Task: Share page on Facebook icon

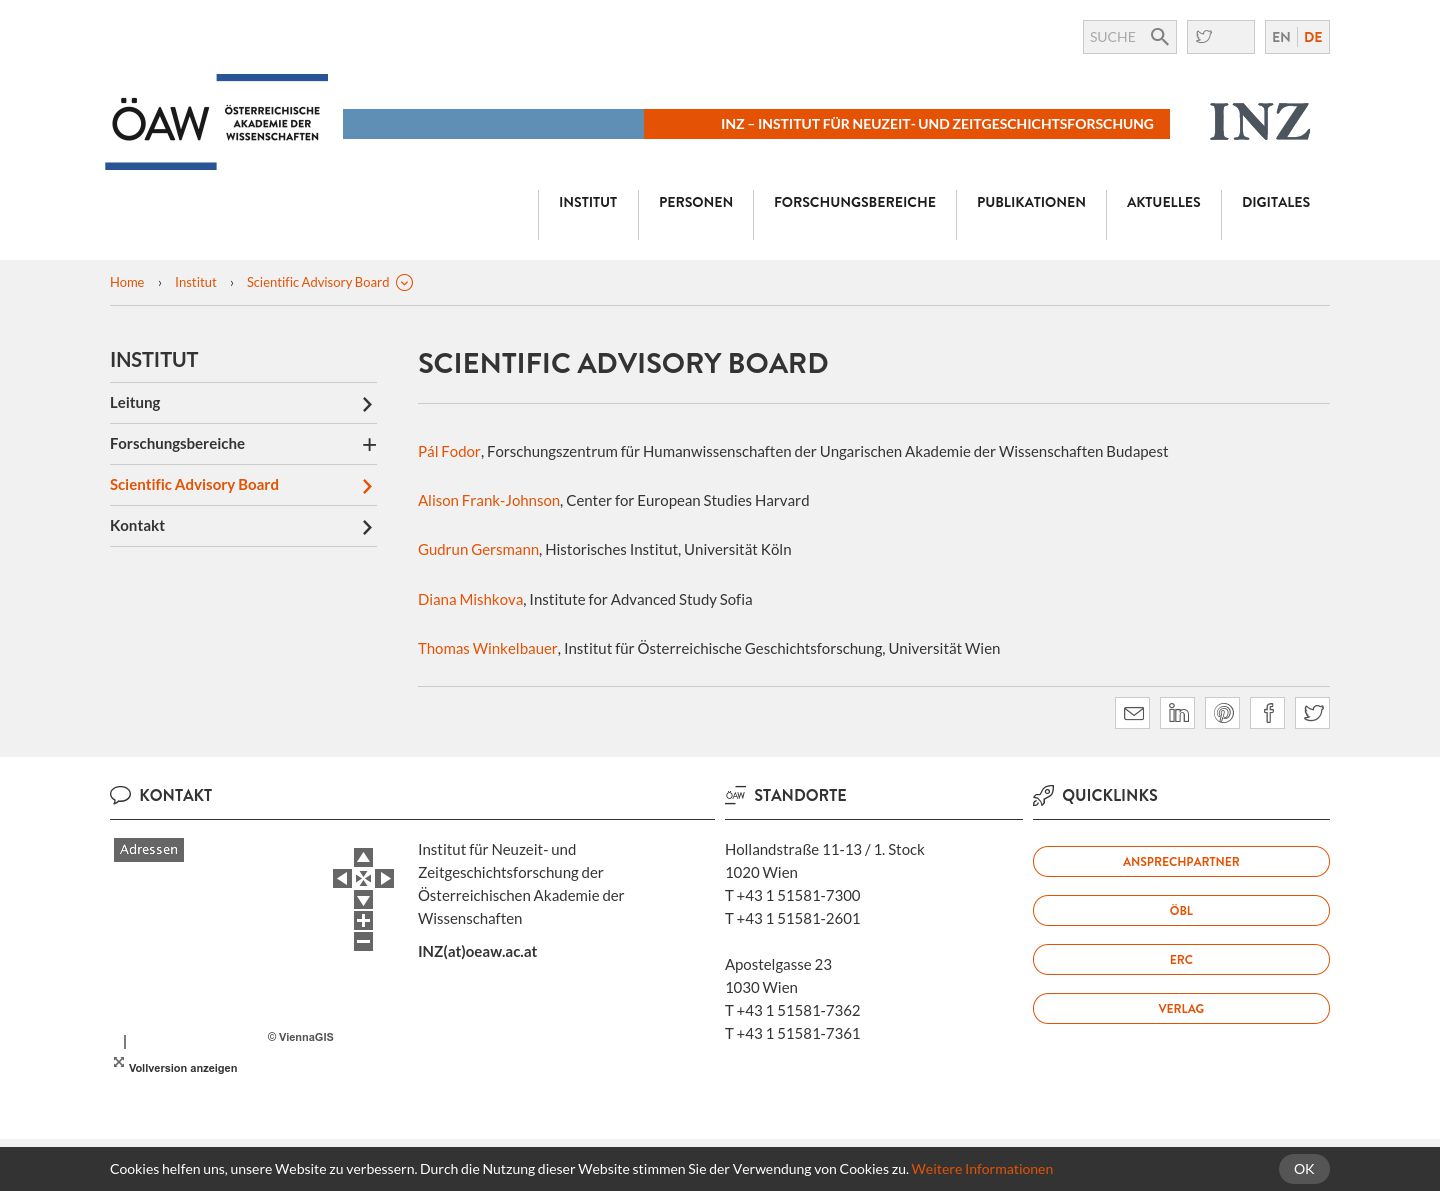Action: [x=1267, y=713]
